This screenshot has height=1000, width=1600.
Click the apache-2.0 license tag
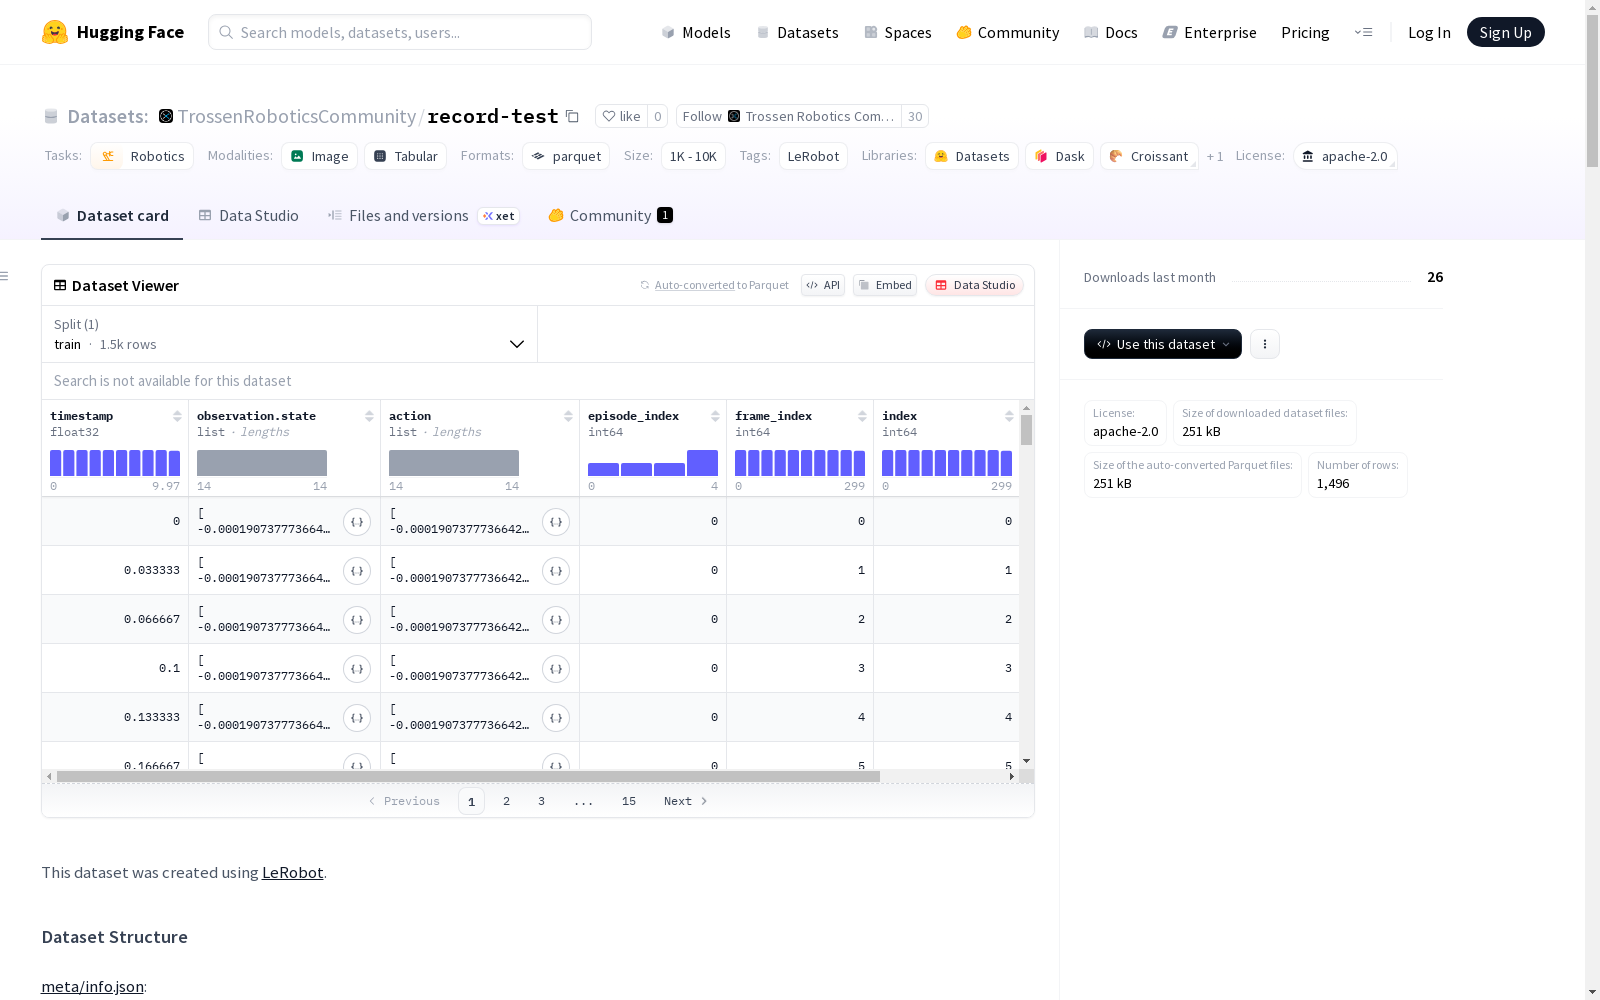coord(1345,156)
